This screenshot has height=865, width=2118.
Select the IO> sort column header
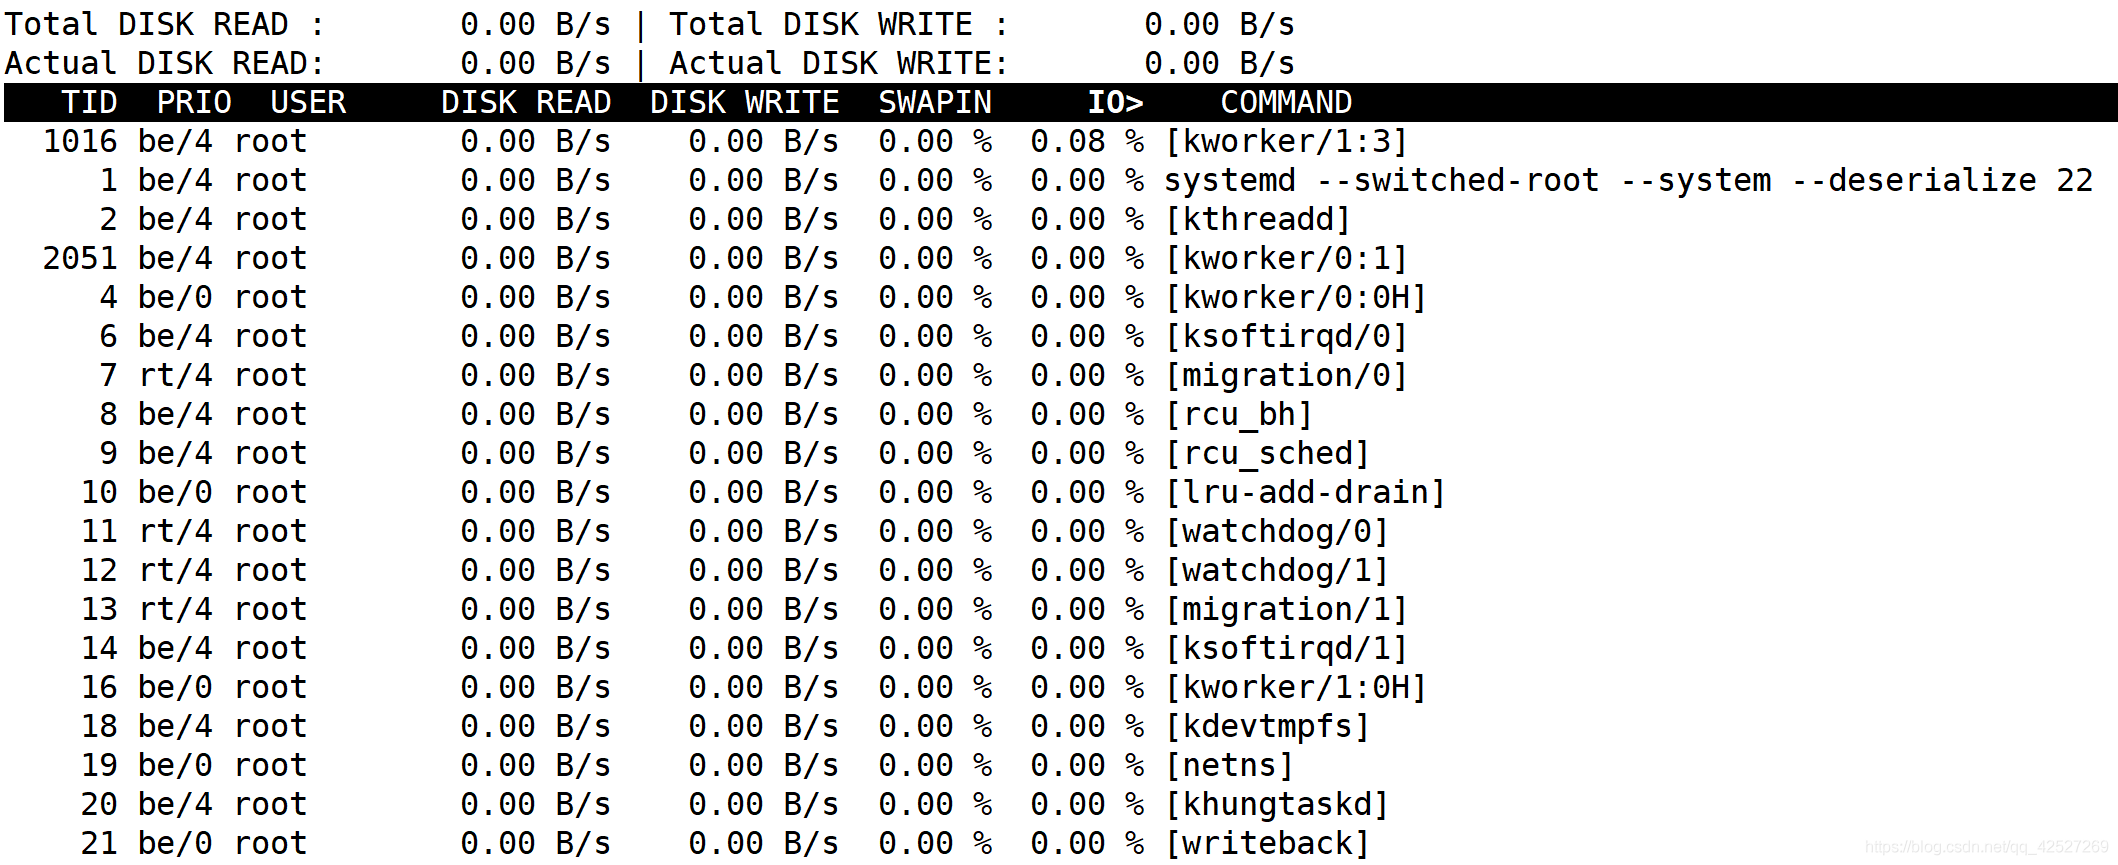(x=1115, y=102)
